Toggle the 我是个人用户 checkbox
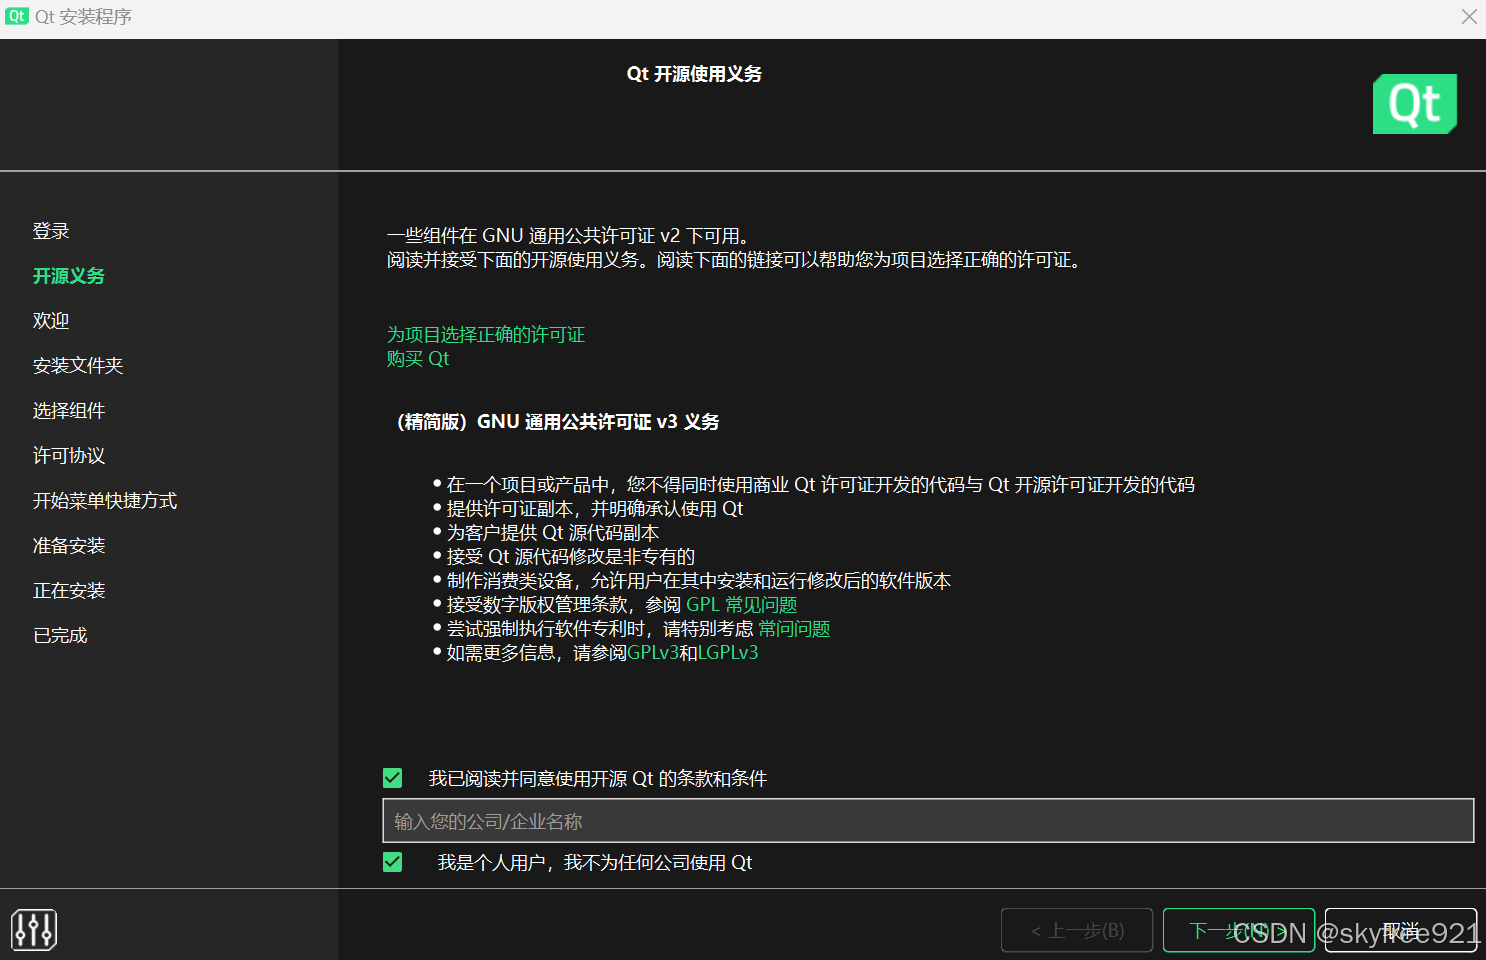The width and height of the screenshot is (1486, 960). 393,862
